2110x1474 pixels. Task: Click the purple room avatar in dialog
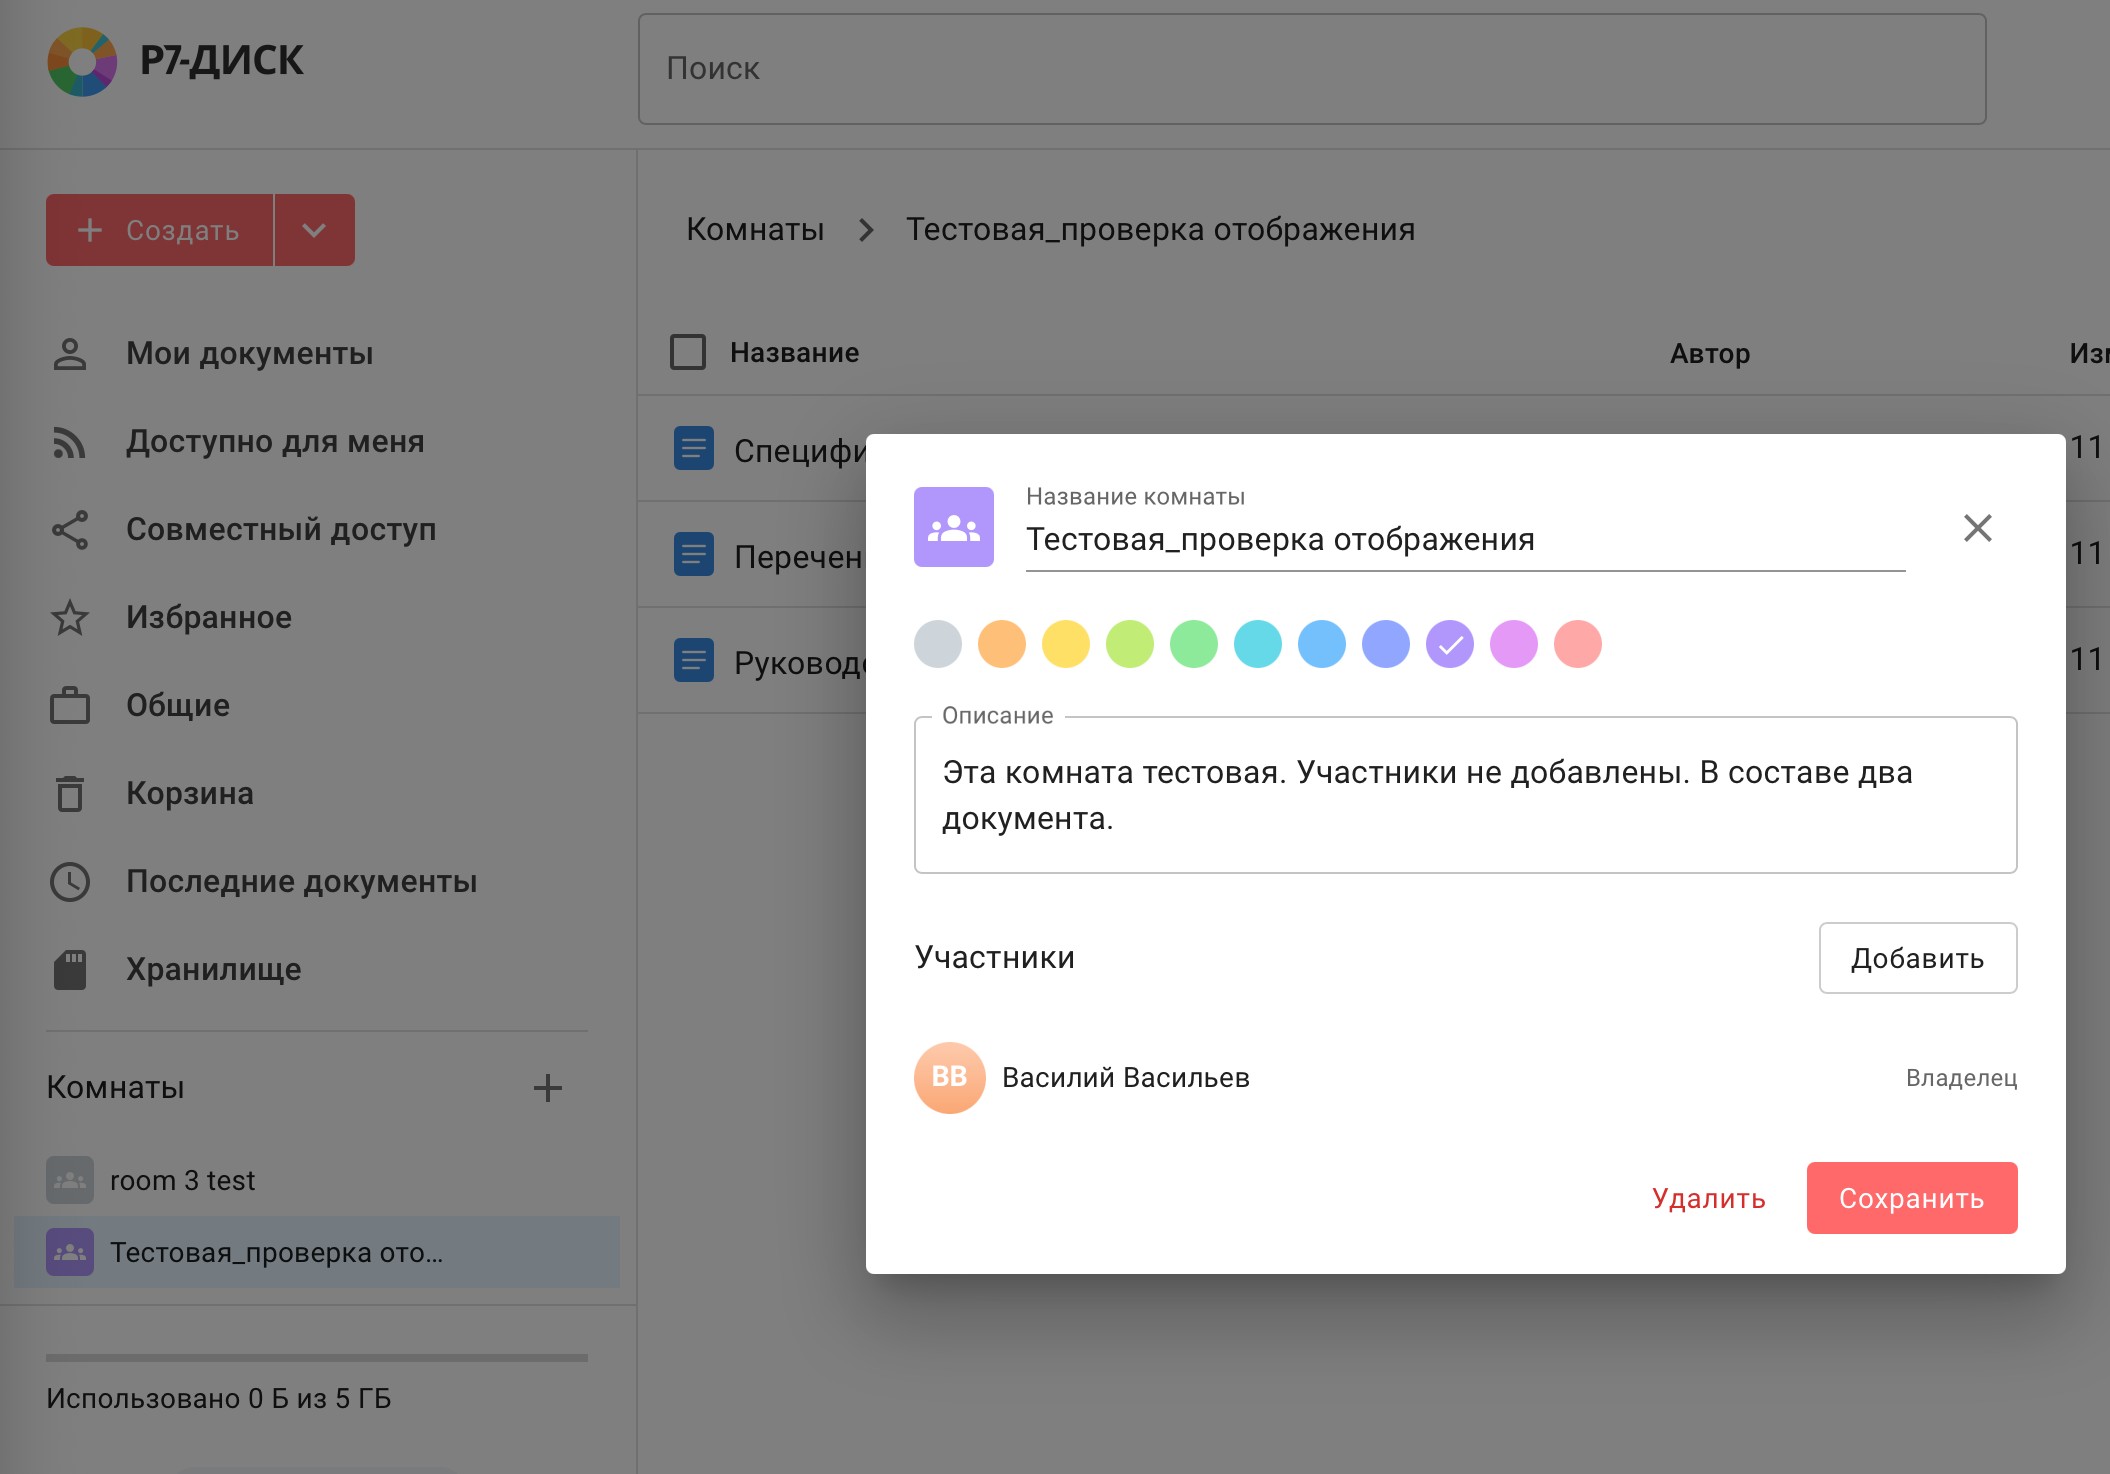tap(954, 527)
